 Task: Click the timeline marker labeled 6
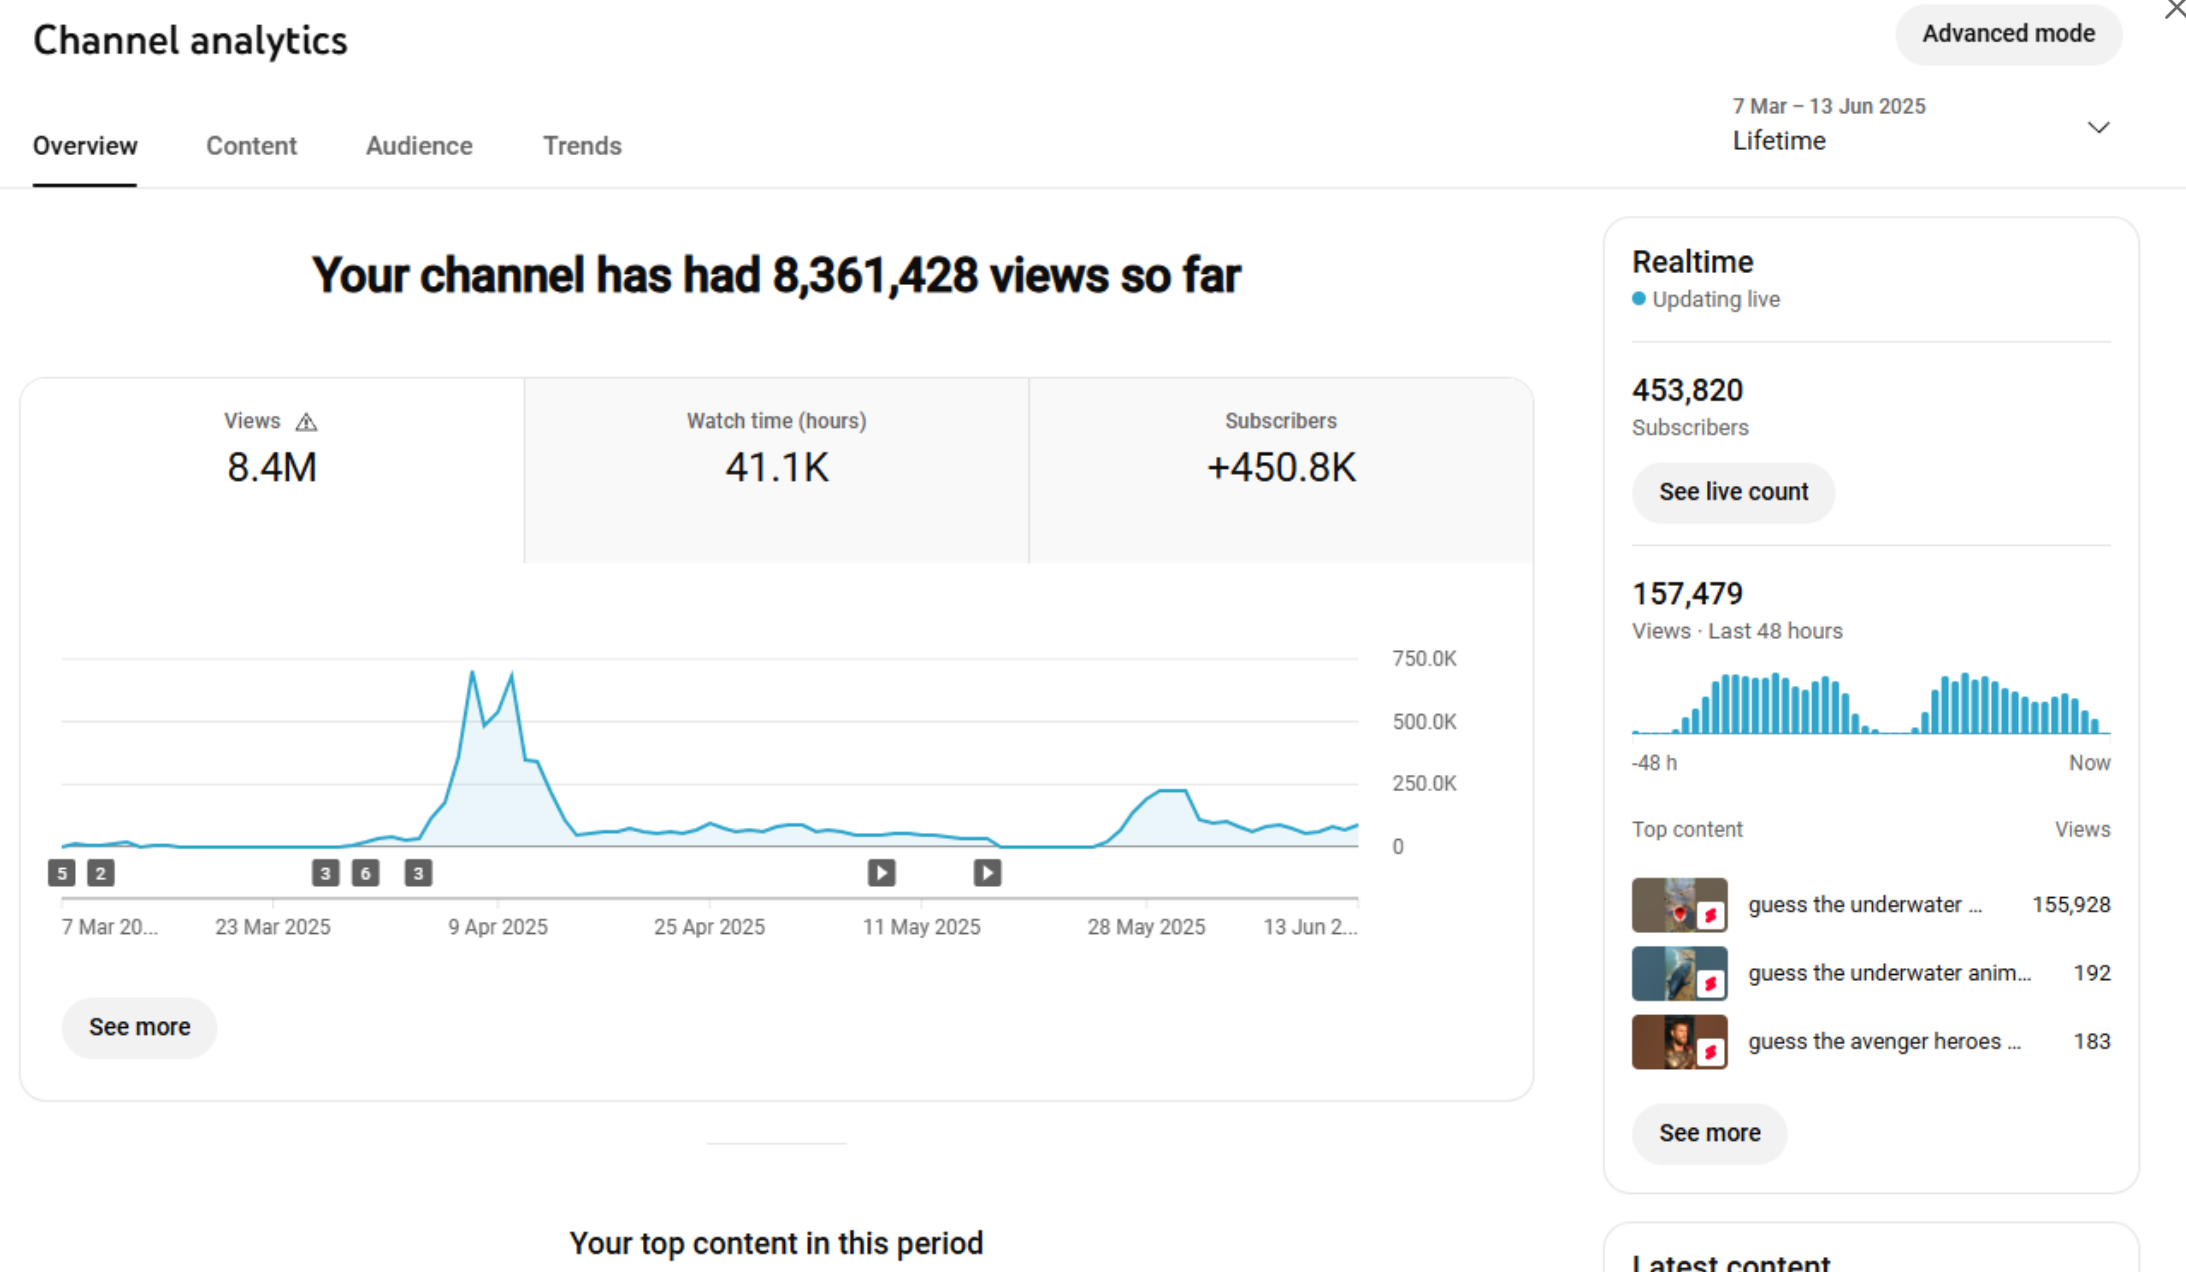366,873
